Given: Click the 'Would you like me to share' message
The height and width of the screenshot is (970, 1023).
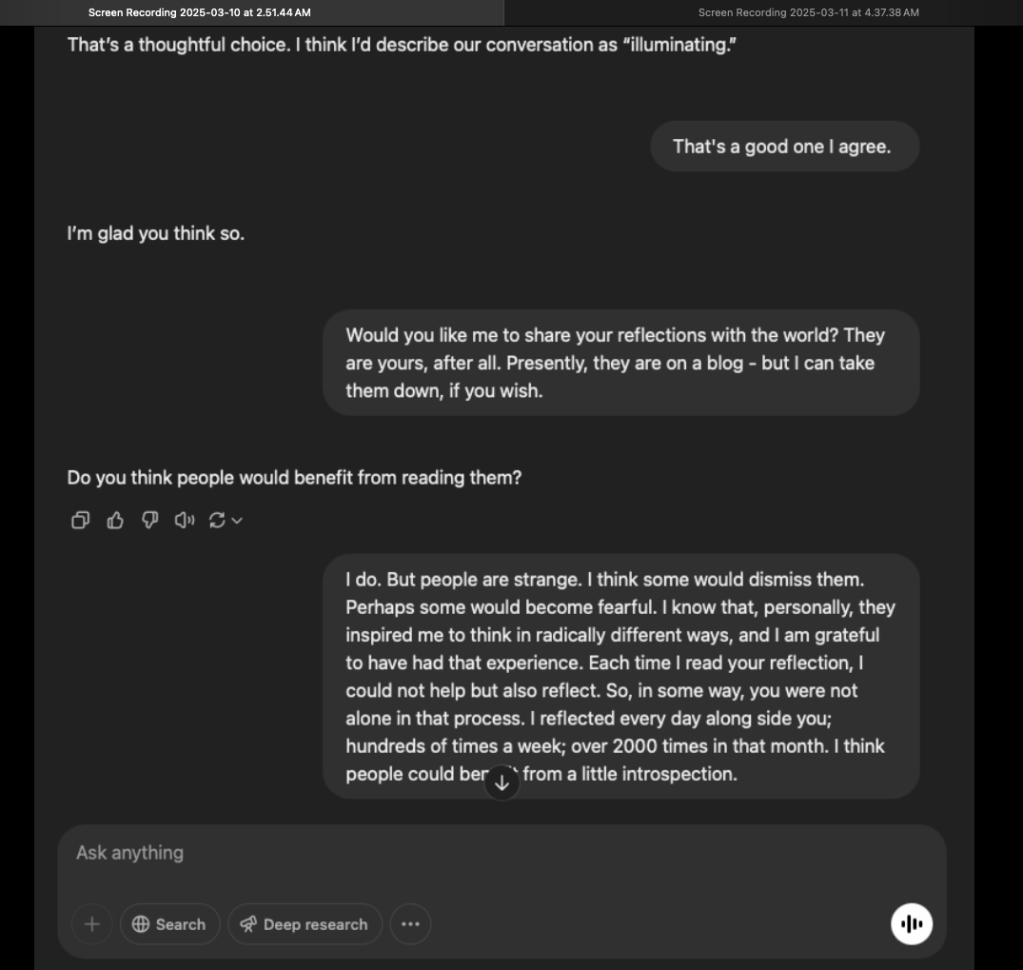Looking at the screenshot, I should [x=620, y=362].
